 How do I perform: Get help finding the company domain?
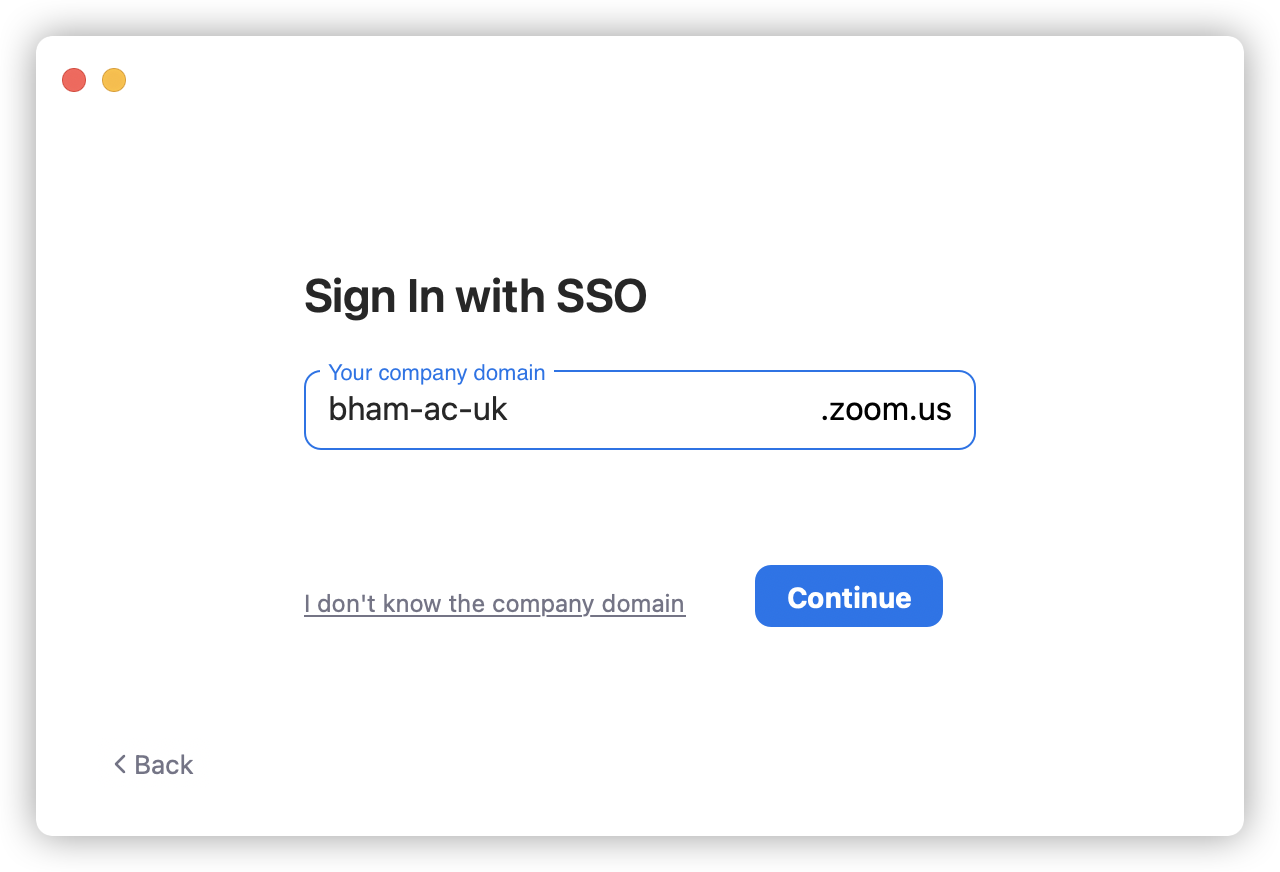[x=494, y=604]
